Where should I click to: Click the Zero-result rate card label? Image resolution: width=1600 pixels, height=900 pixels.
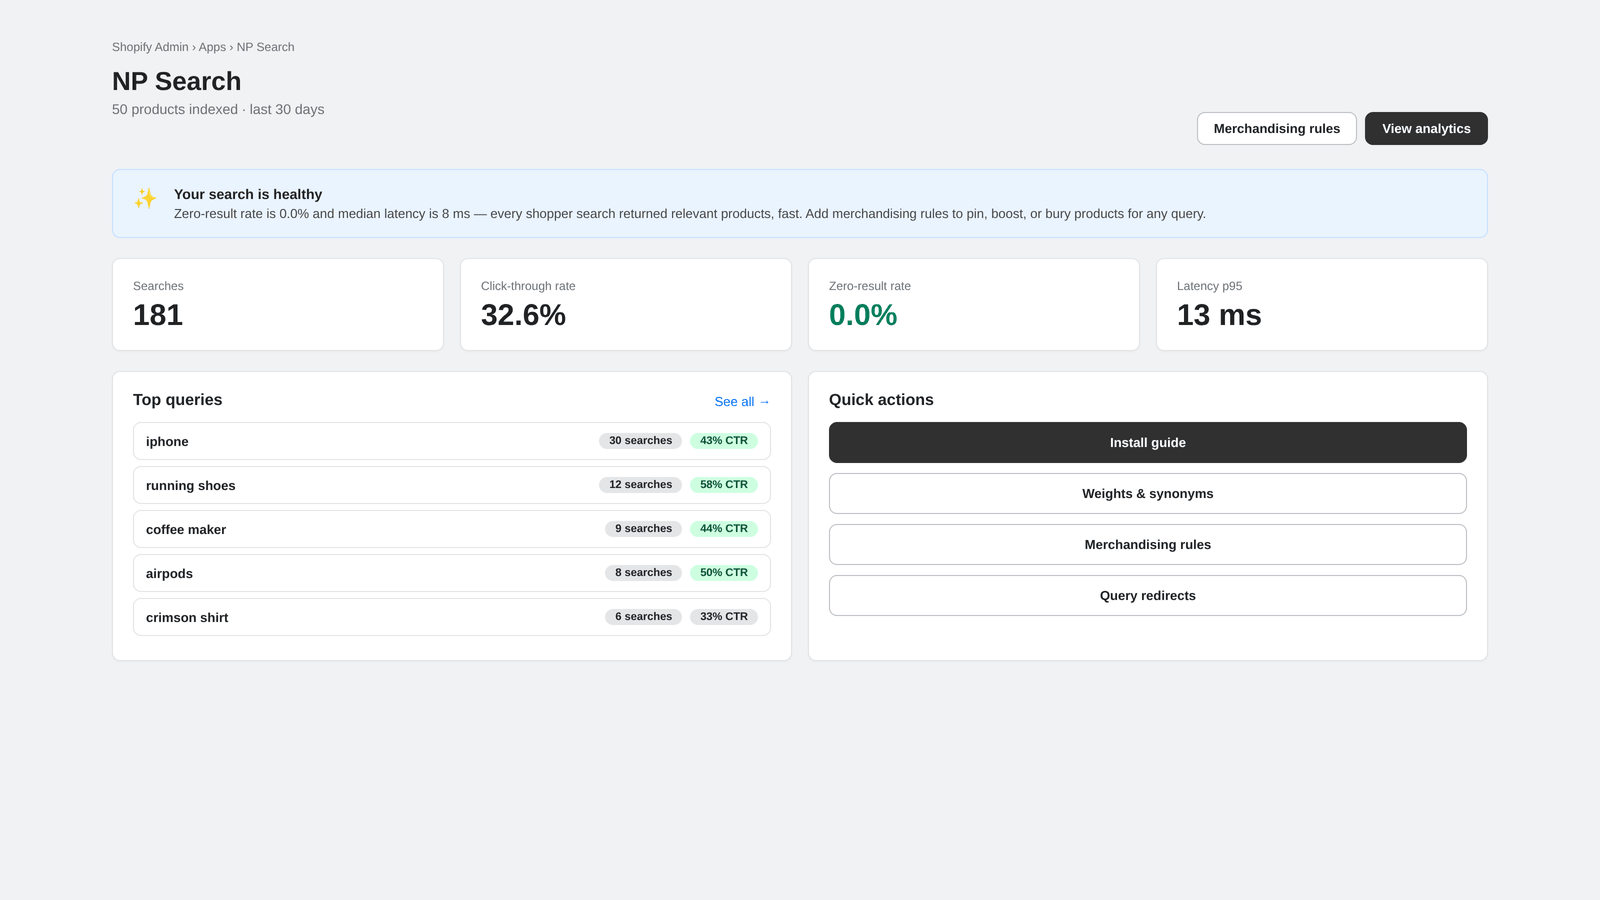pyautogui.click(x=870, y=286)
